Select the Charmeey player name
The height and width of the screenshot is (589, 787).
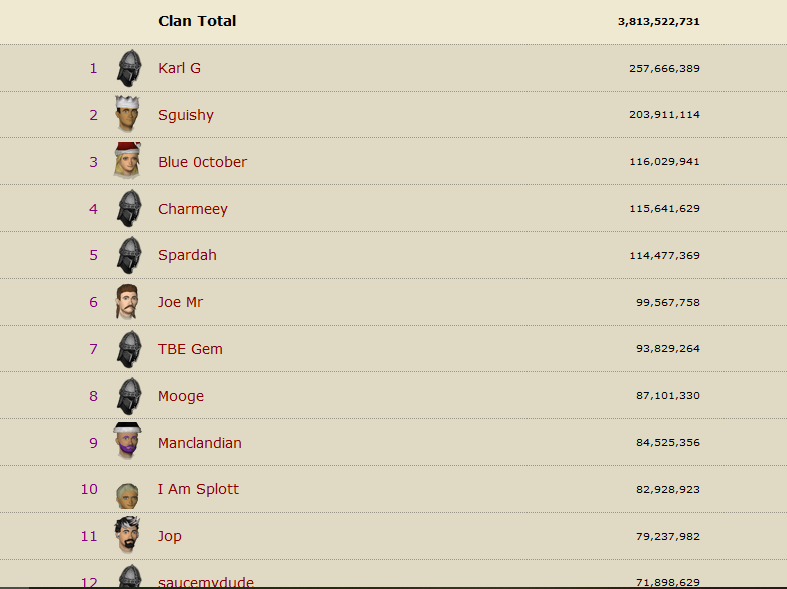coord(193,209)
